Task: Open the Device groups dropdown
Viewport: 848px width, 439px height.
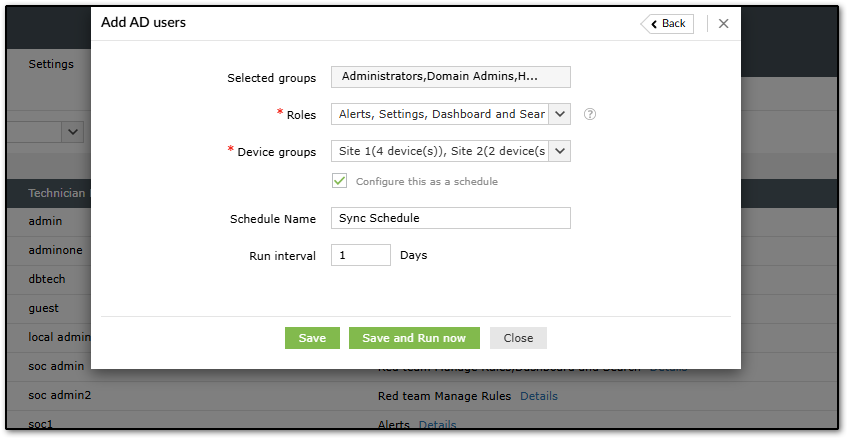Action: pyautogui.click(x=560, y=151)
